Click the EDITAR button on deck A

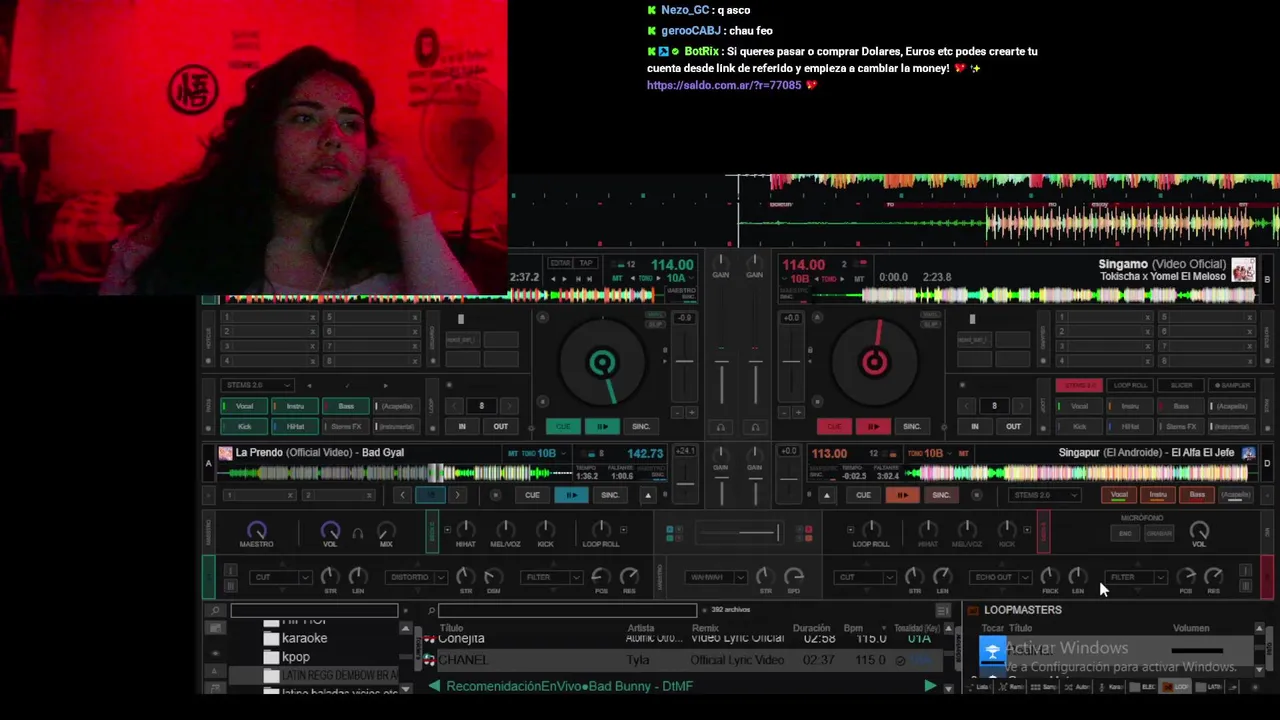pyautogui.click(x=560, y=263)
